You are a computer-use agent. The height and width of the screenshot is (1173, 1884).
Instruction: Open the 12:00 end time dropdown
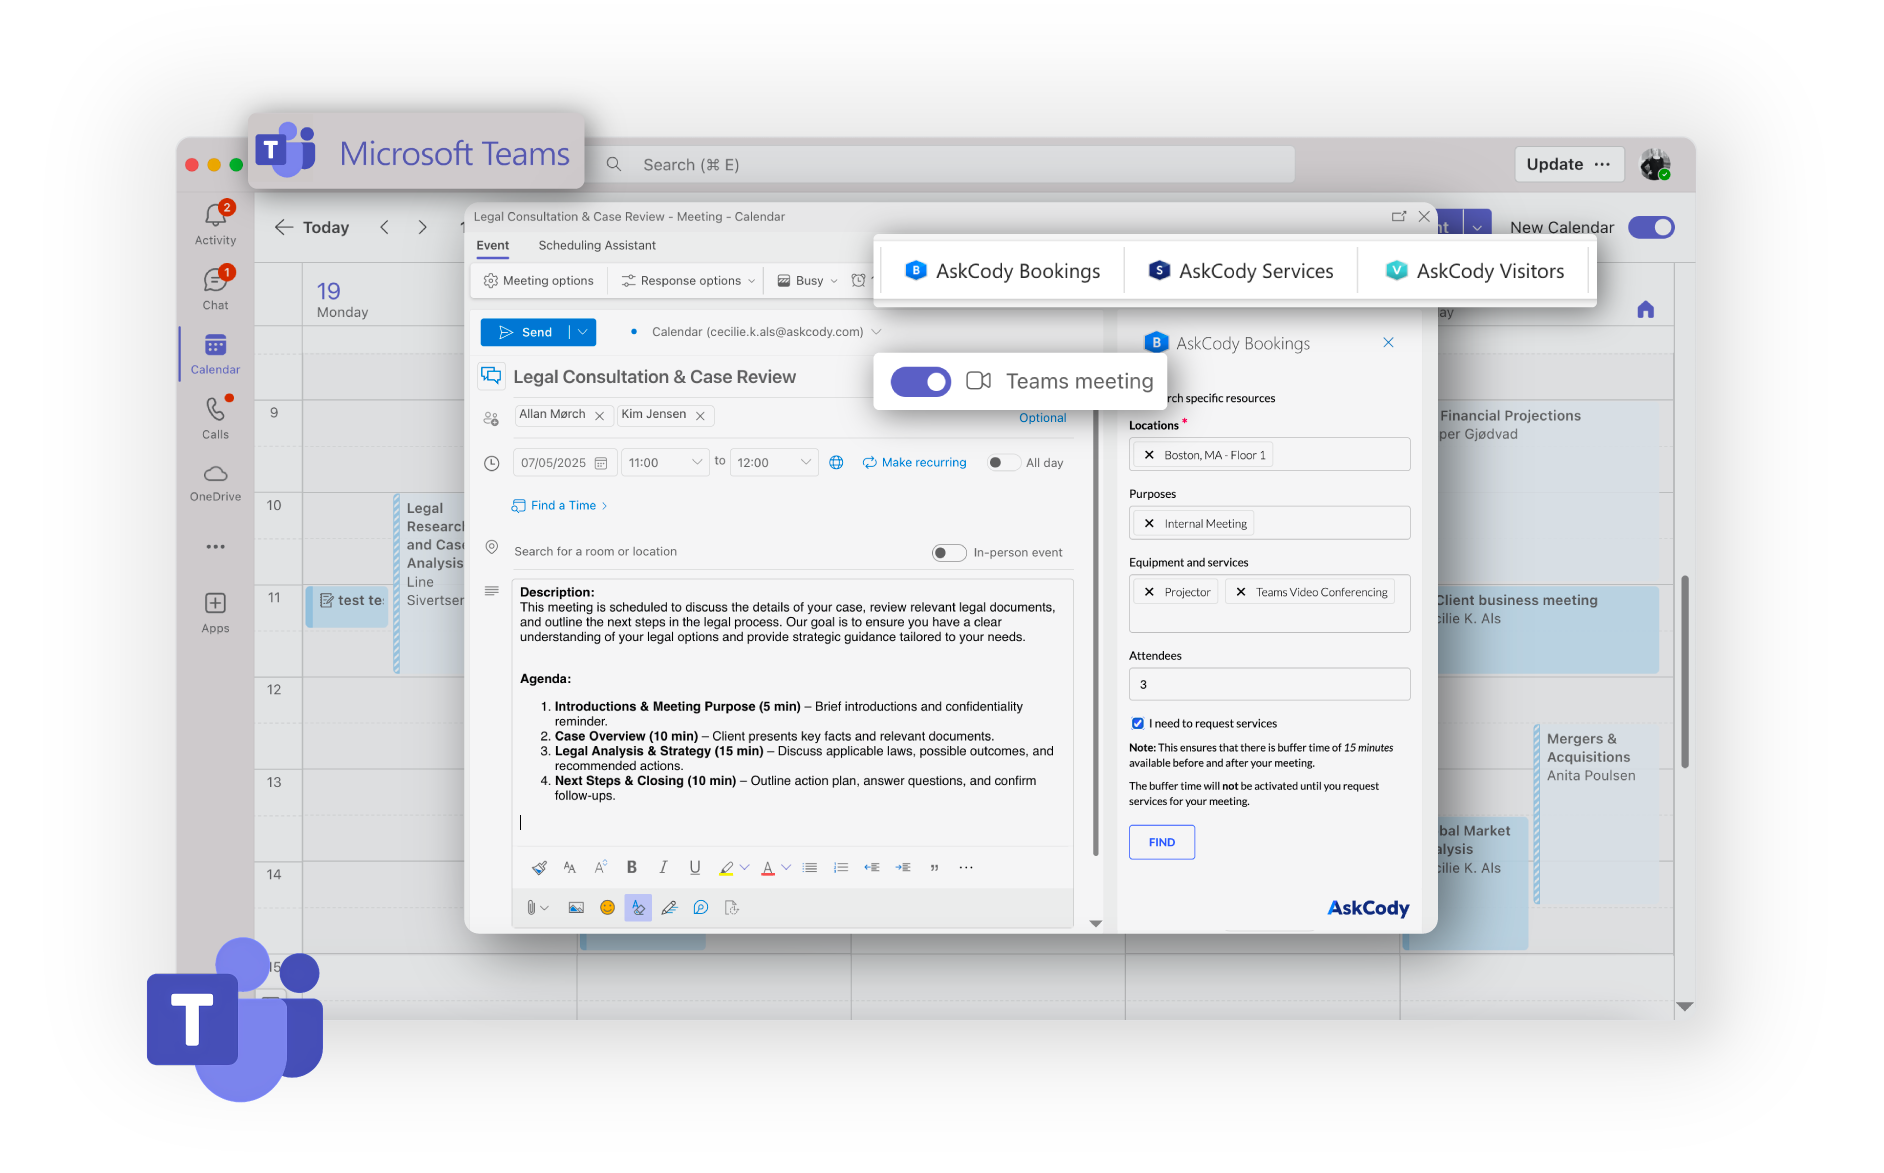(x=774, y=462)
